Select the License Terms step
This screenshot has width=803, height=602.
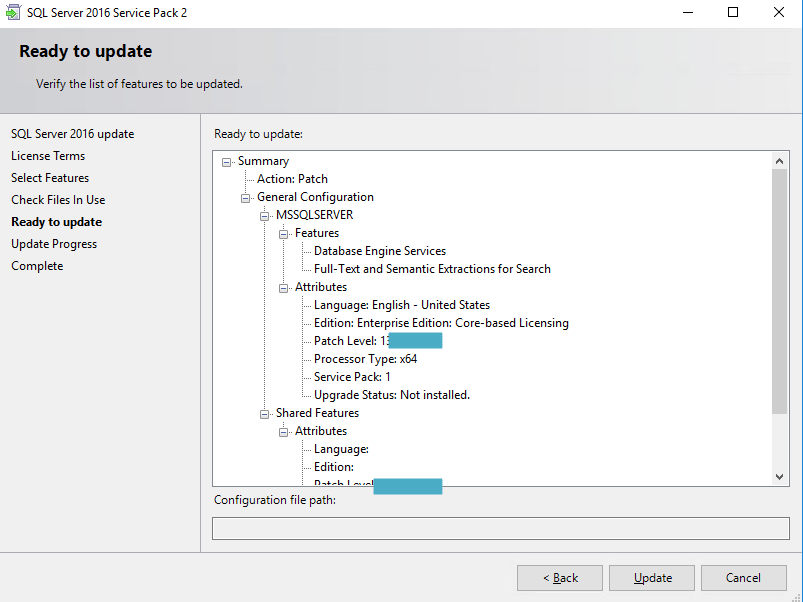pos(48,156)
